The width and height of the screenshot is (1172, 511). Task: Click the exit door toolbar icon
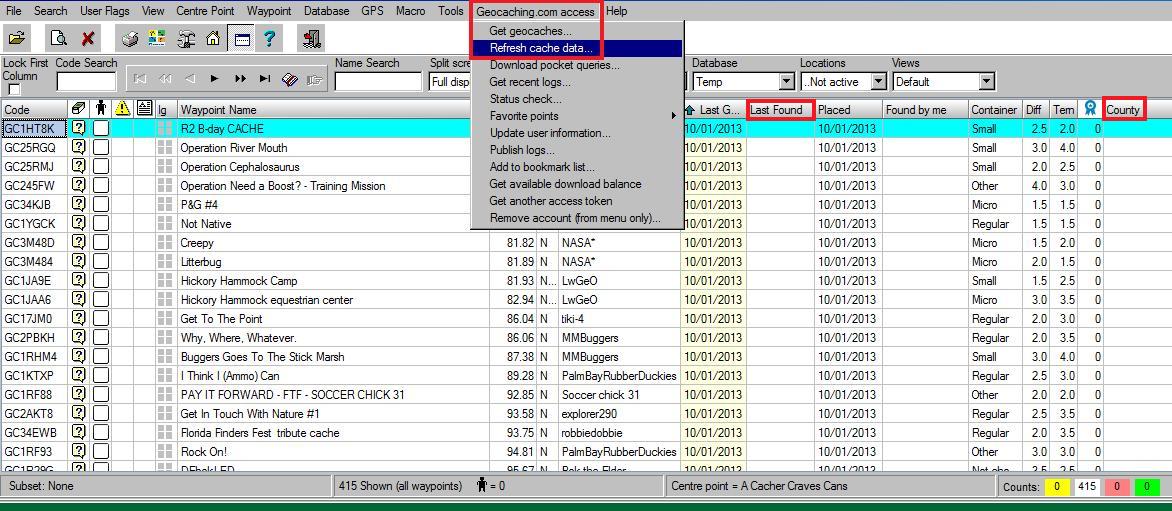tap(312, 38)
